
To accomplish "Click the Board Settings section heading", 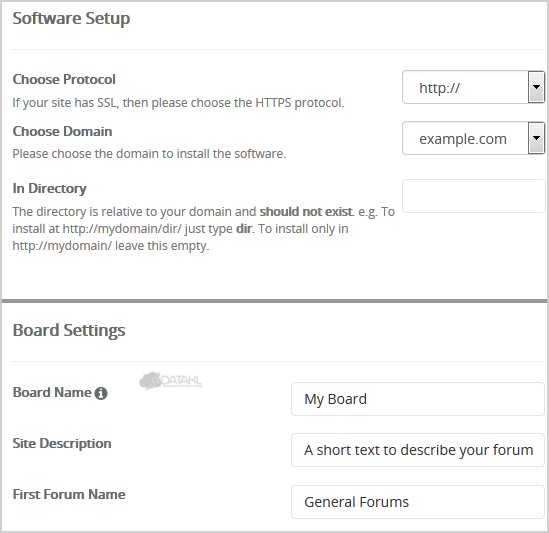I will pyautogui.click(x=69, y=330).
